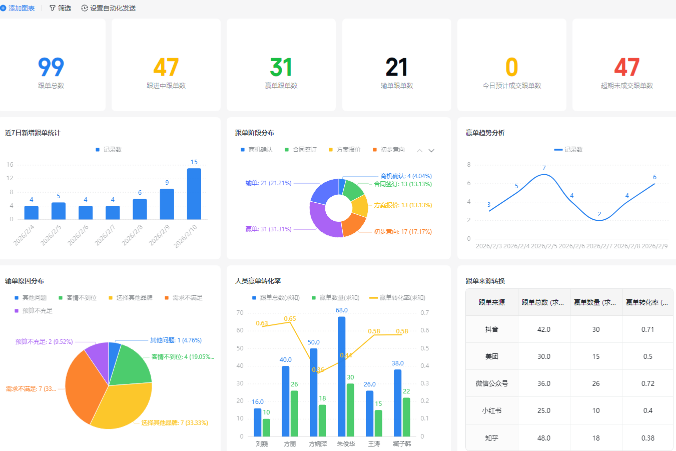The image size is (676, 451).
Task: Toggle the blue legend item in the donut chart
Action: coord(257,150)
